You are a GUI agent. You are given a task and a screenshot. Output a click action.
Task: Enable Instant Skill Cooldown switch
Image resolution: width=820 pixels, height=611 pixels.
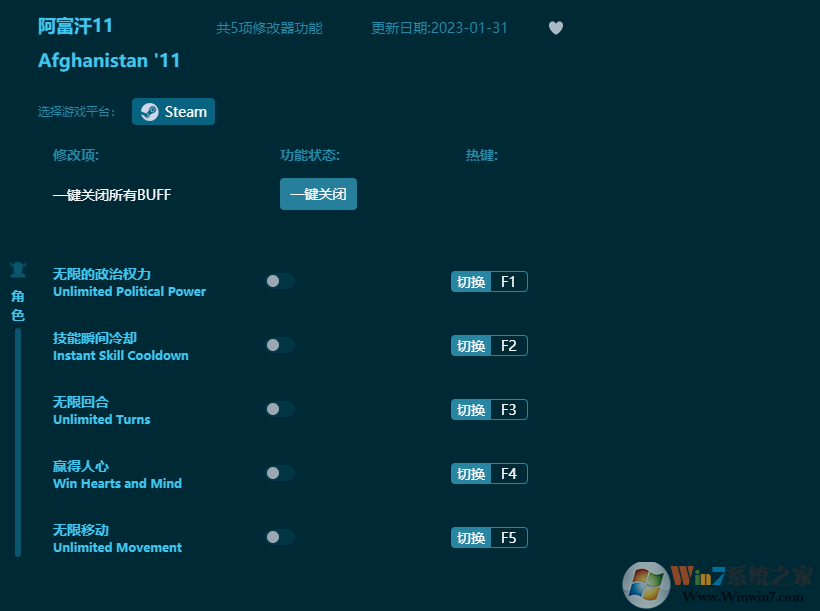point(280,345)
